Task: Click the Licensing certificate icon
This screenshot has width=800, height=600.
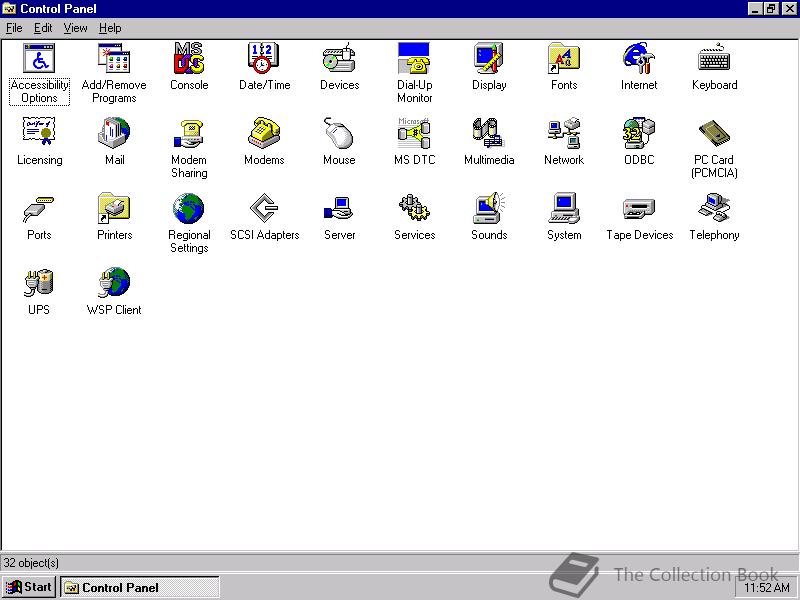Action: coord(39,133)
